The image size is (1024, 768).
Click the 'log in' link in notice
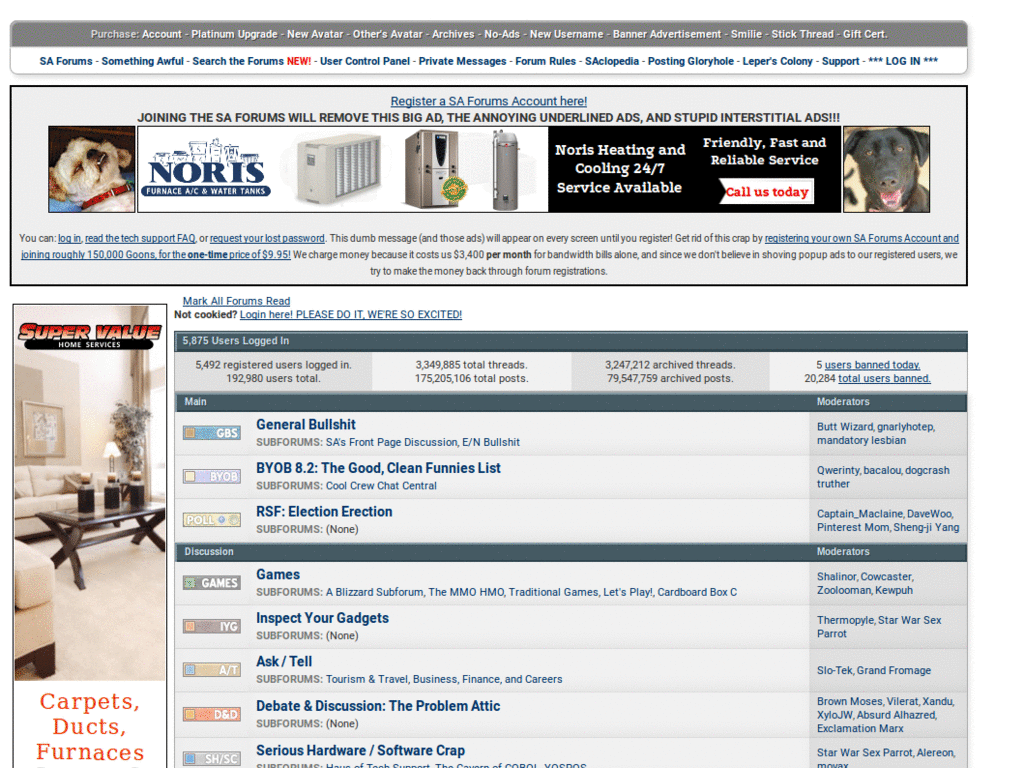pos(69,238)
